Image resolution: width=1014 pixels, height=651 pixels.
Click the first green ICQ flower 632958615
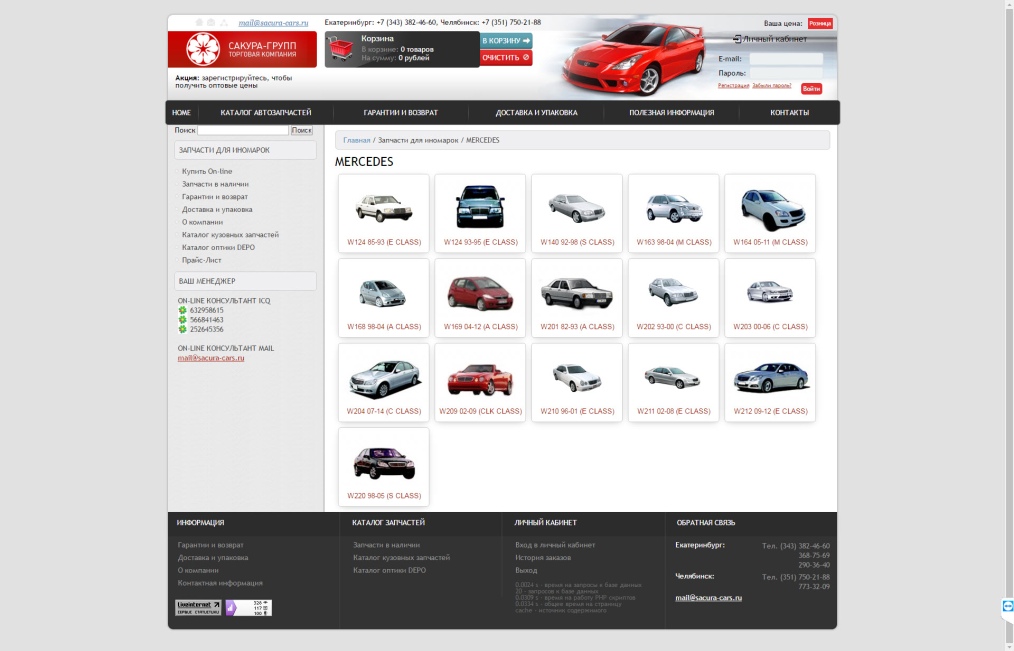pyautogui.click(x=182, y=310)
